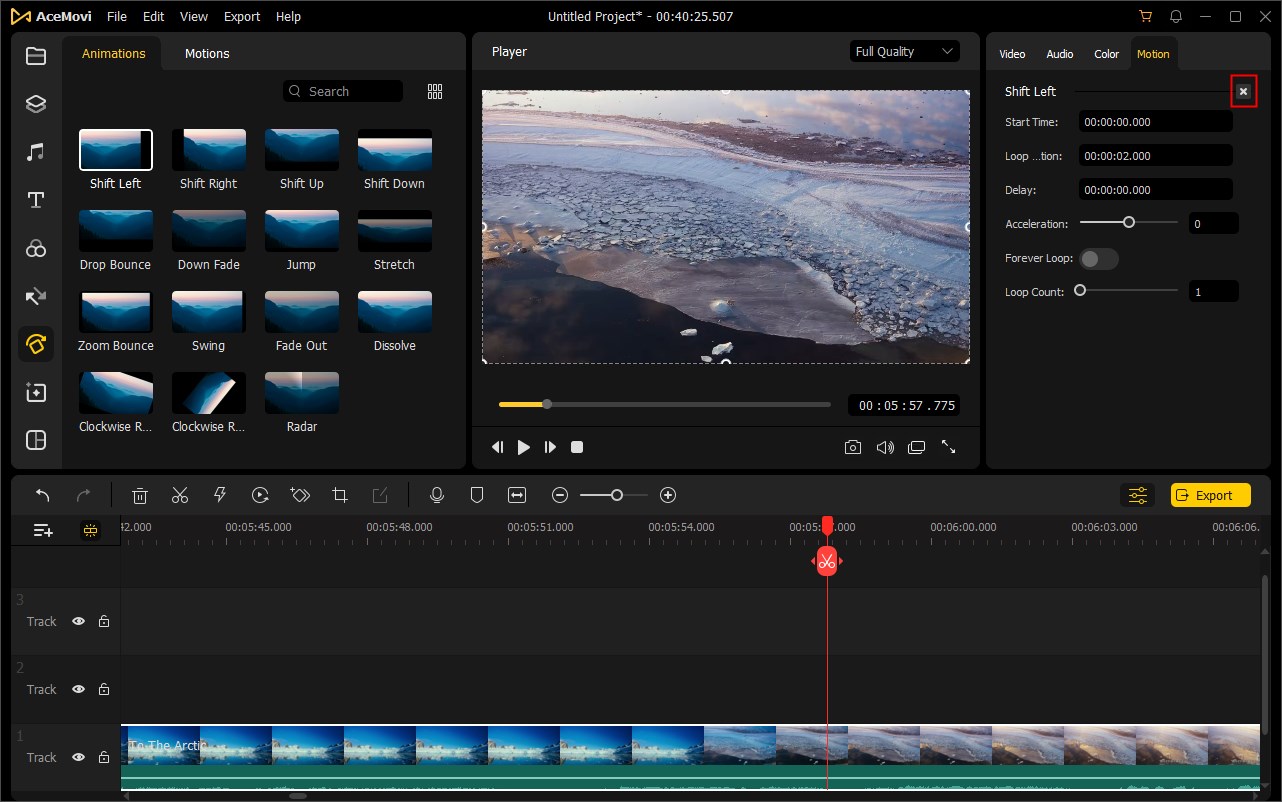This screenshot has height=802, width=1282.
Task: Open the shopping cart icon
Action: (x=1146, y=17)
